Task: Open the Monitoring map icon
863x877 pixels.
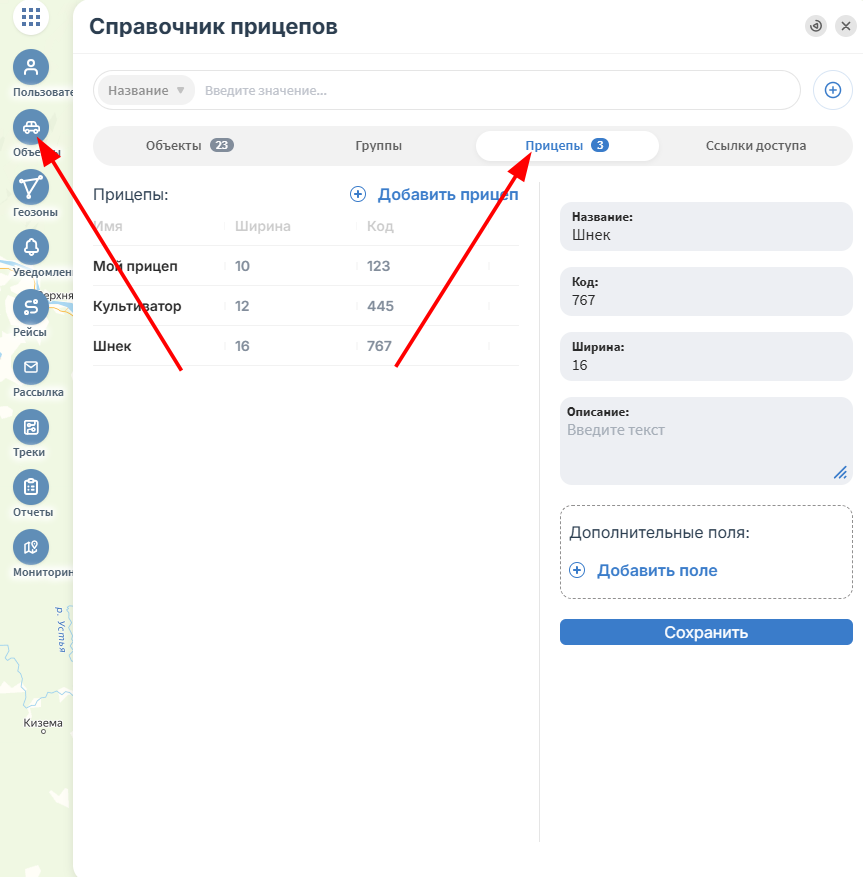Action: pos(31,547)
